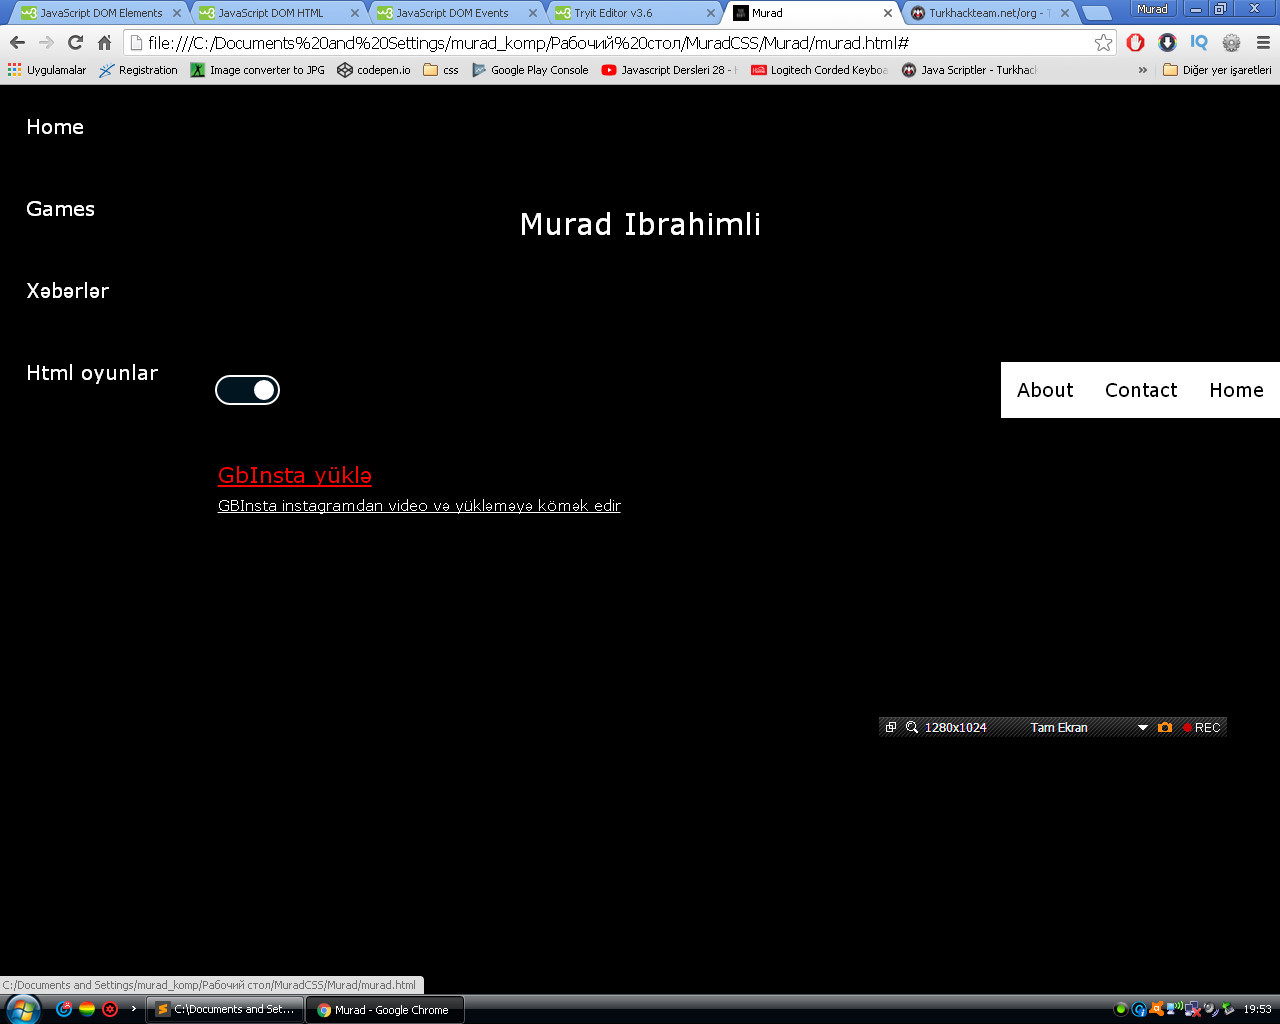The height and width of the screenshot is (1024, 1280).
Task: Click the Murad Ibrahimli heading
Action: [x=641, y=224]
